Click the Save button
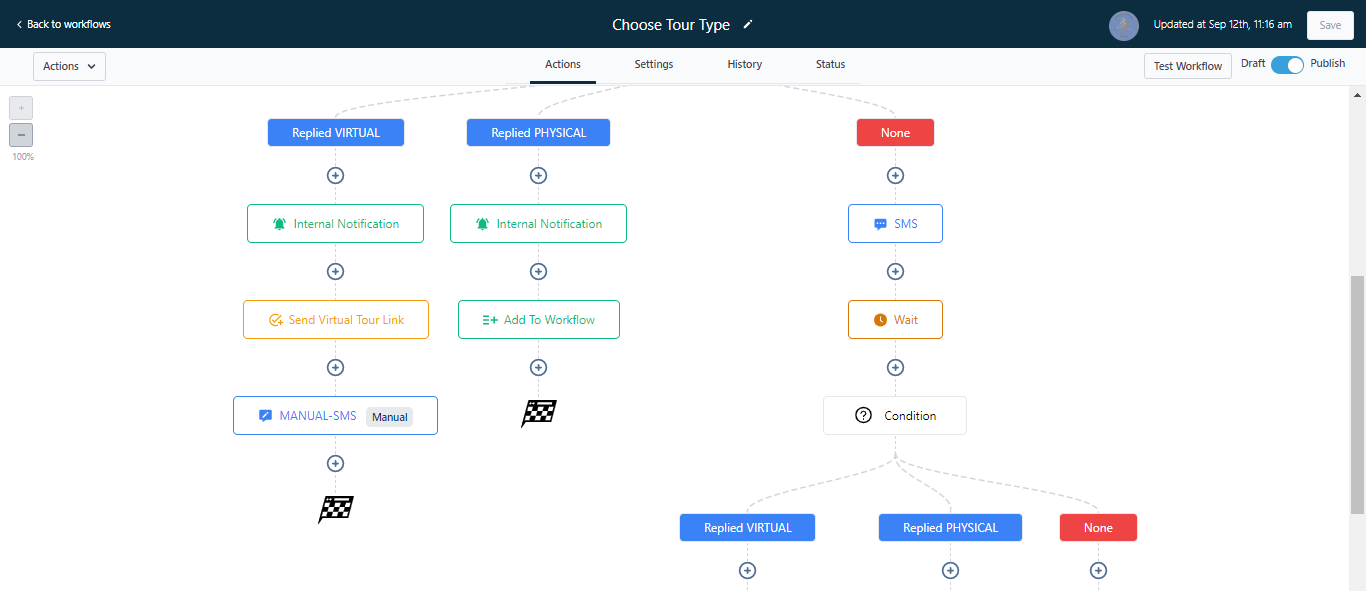Image resolution: width=1366 pixels, height=591 pixels. [x=1330, y=26]
